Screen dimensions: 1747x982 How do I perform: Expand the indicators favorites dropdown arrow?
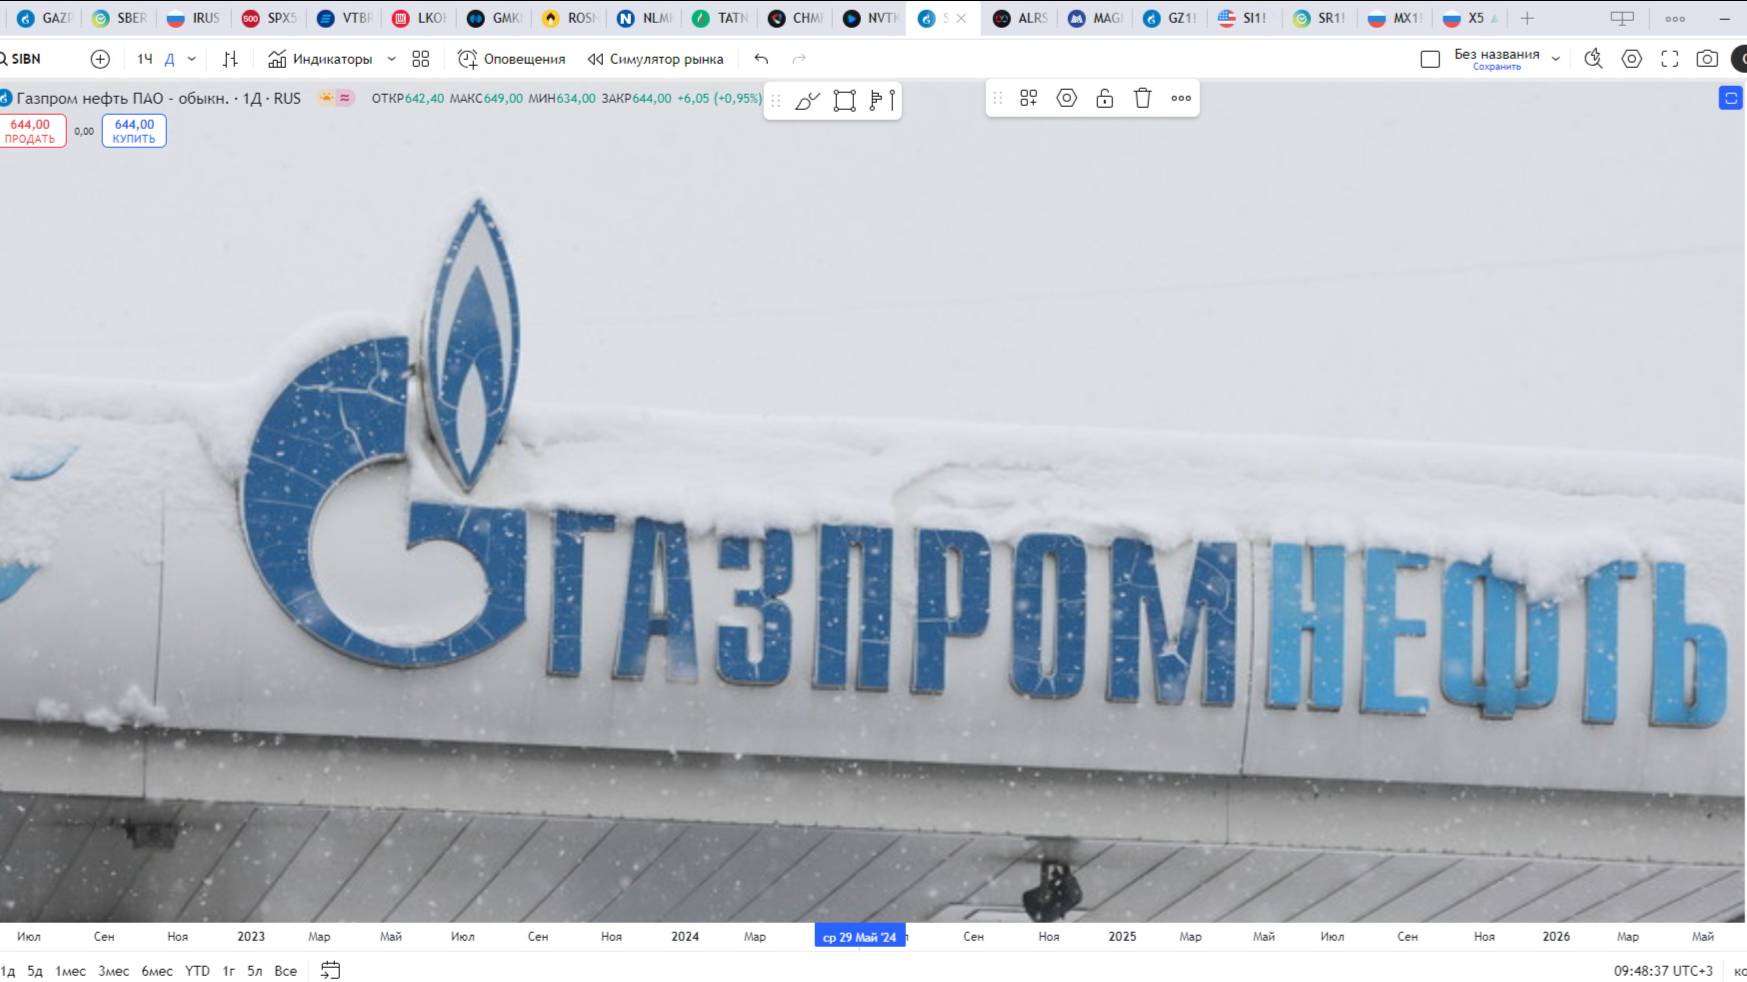[391, 59]
